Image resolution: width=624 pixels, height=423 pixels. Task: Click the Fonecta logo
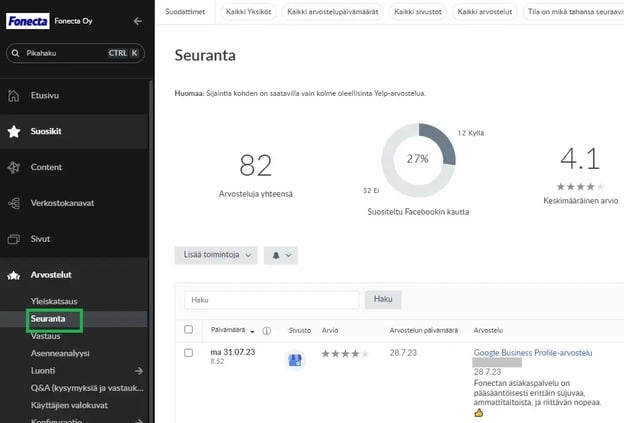pos(27,21)
